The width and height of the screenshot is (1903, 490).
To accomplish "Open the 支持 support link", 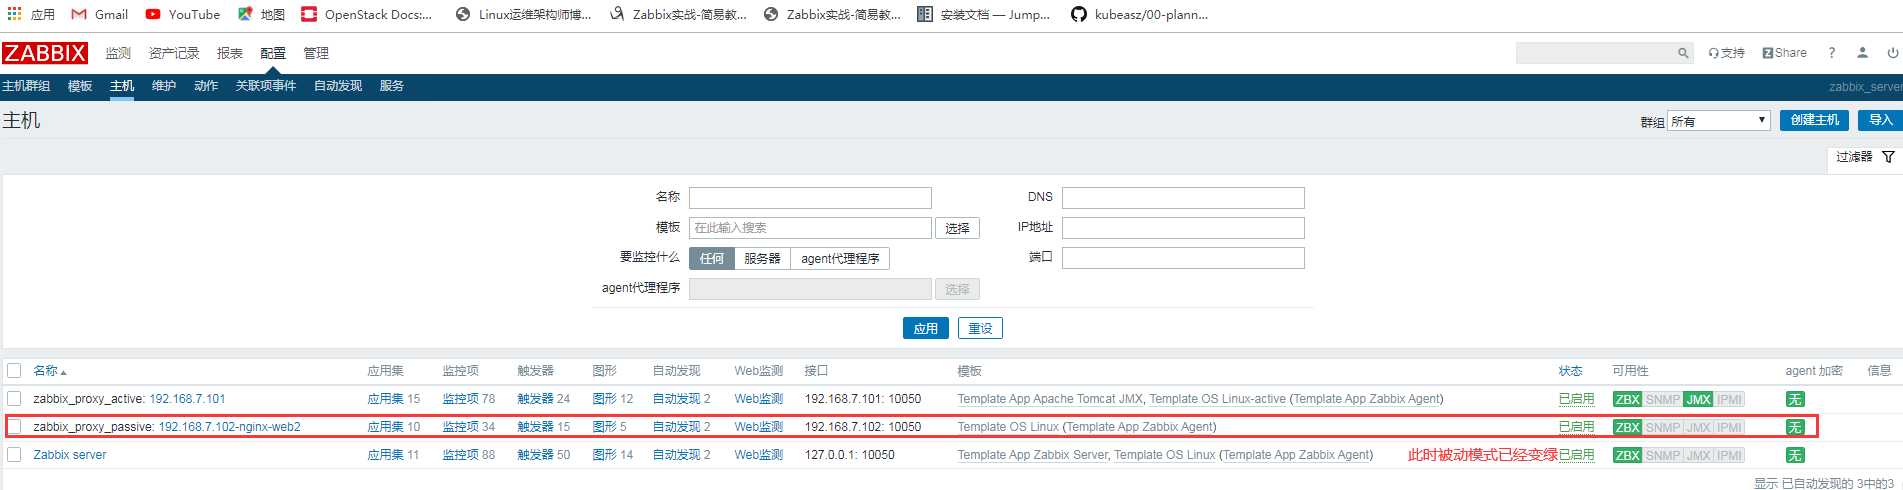I will 1726,53.
